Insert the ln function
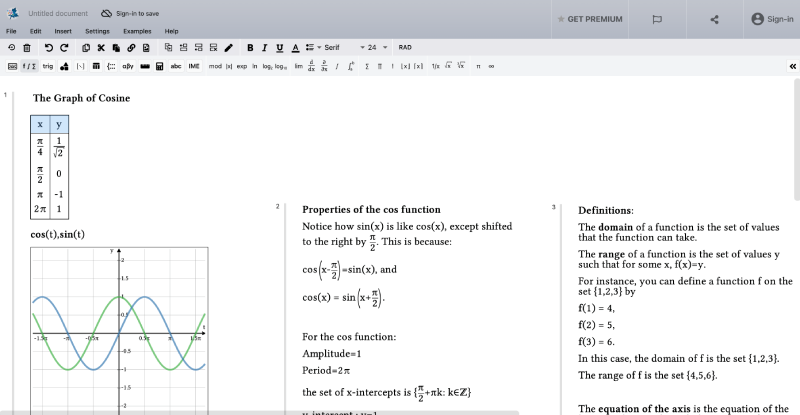 pos(255,66)
